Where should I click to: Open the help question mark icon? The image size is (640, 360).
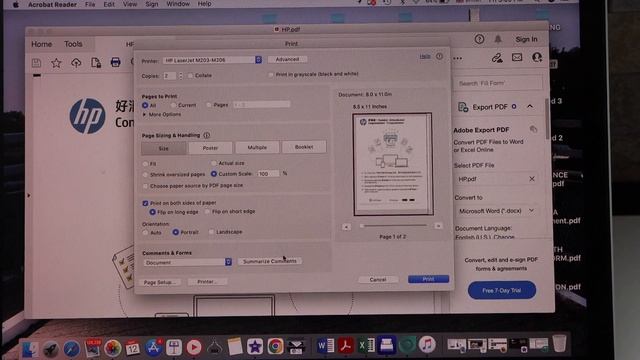coord(479,39)
